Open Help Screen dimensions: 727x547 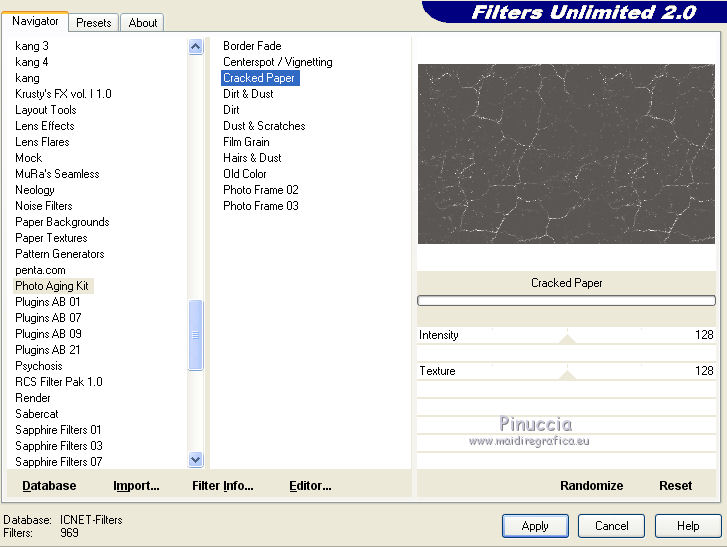click(x=688, y=526)
